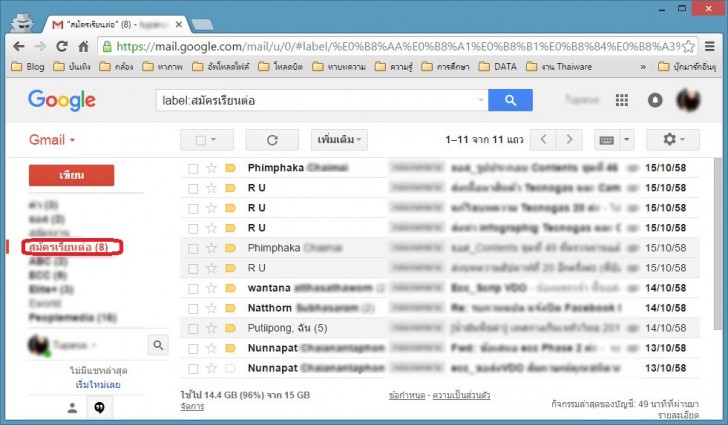The image size is (728, 425).
Task: Open the account profile avatar
Action: [688, 100]
